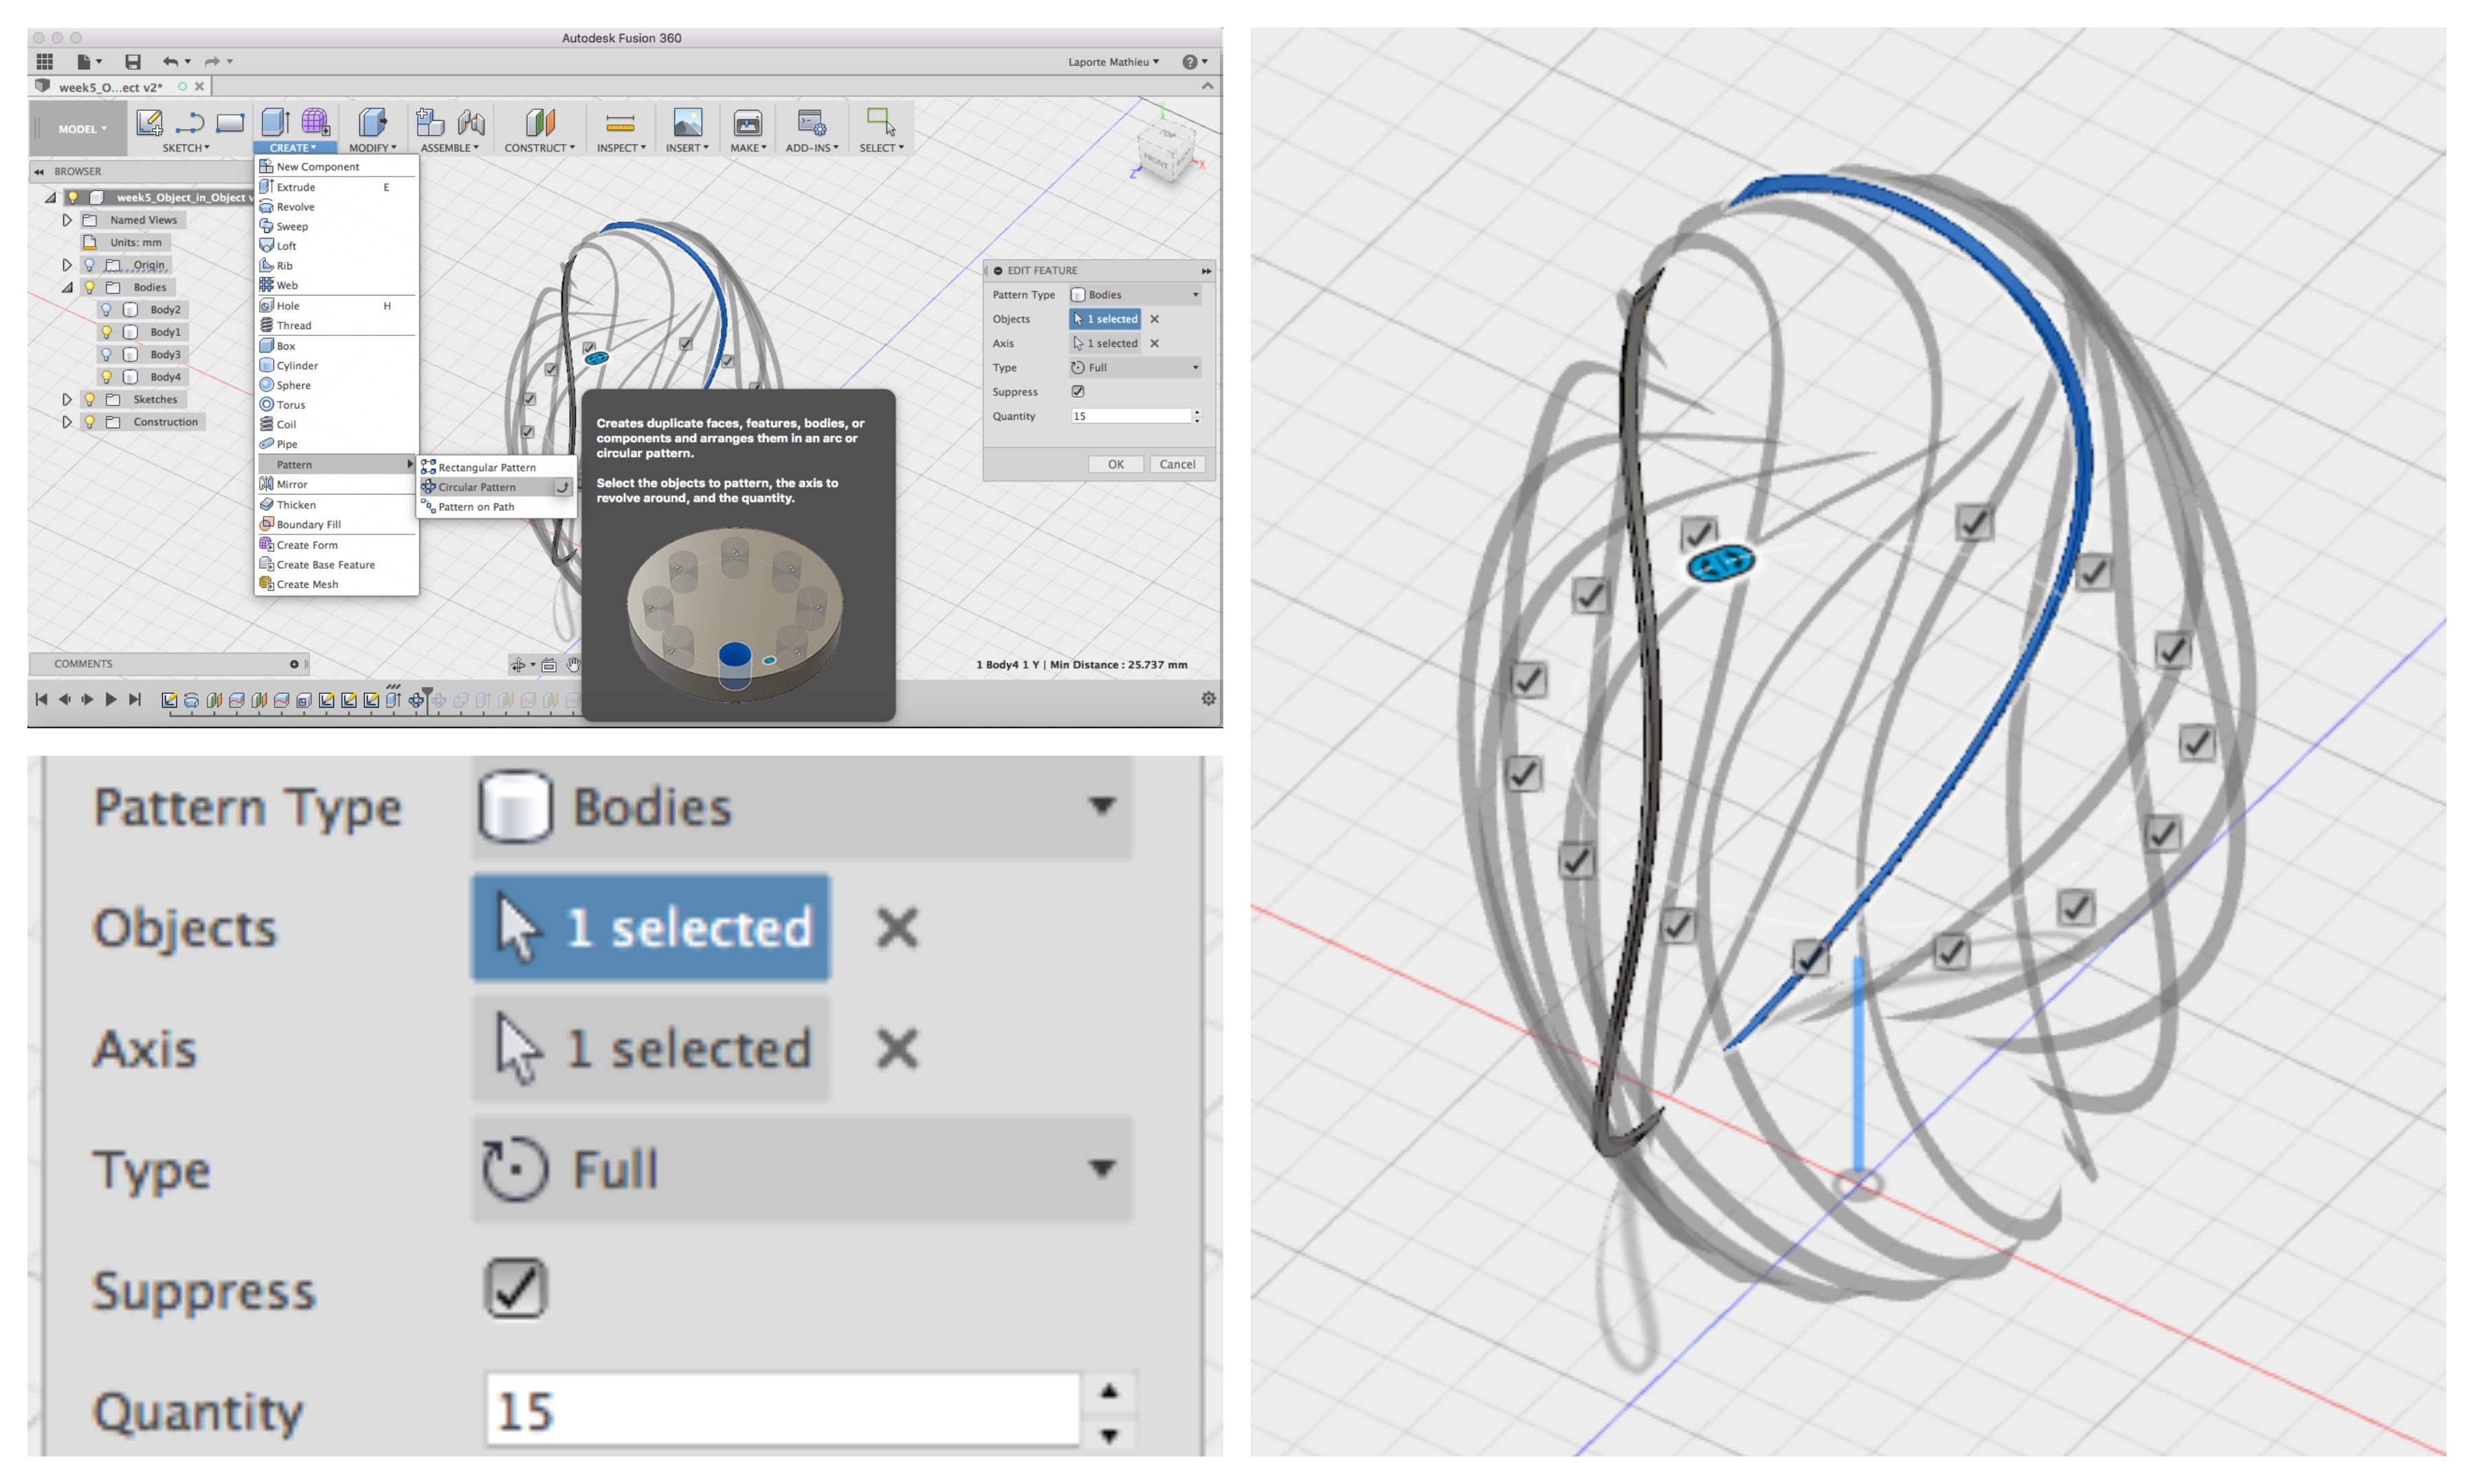Viewport: 2474px width, 1484px height.
Task: Click the Pan hand icon
Action: point(573,665)
